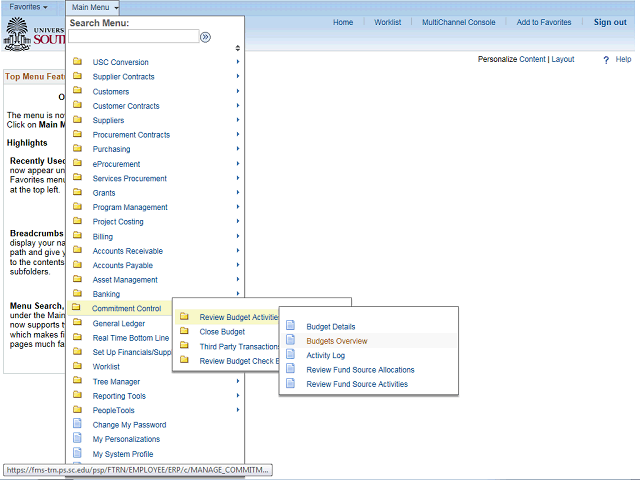Image resolution: width=640 pixels, height=480 pixels.
Task: Click the folder icon beside Third Party Transactions
Action: pyautogui.click(x=184, y=345)
